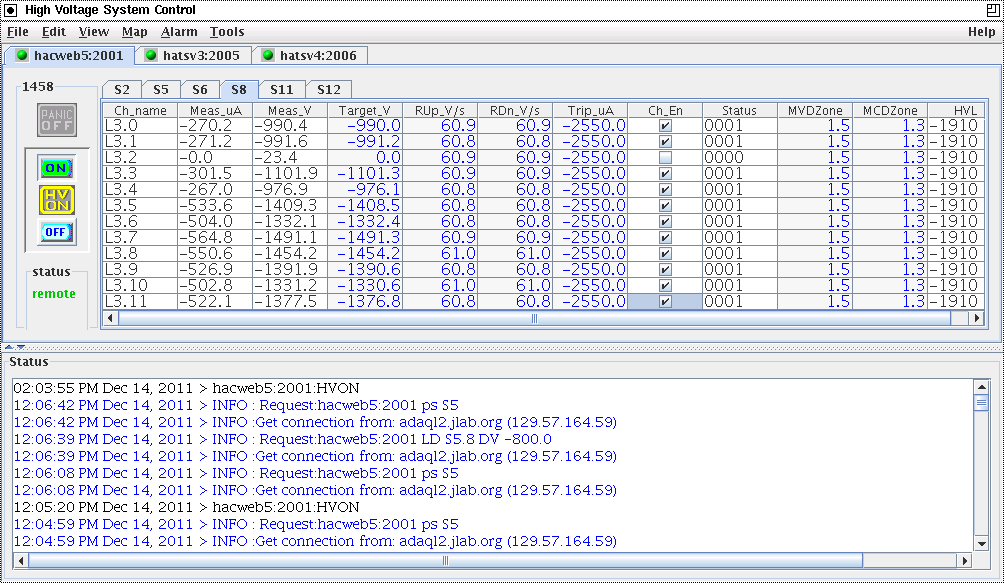Click MVDZone cell for channel L3.10
This screenshot has height=583, width=1004.
pos(815,286)
